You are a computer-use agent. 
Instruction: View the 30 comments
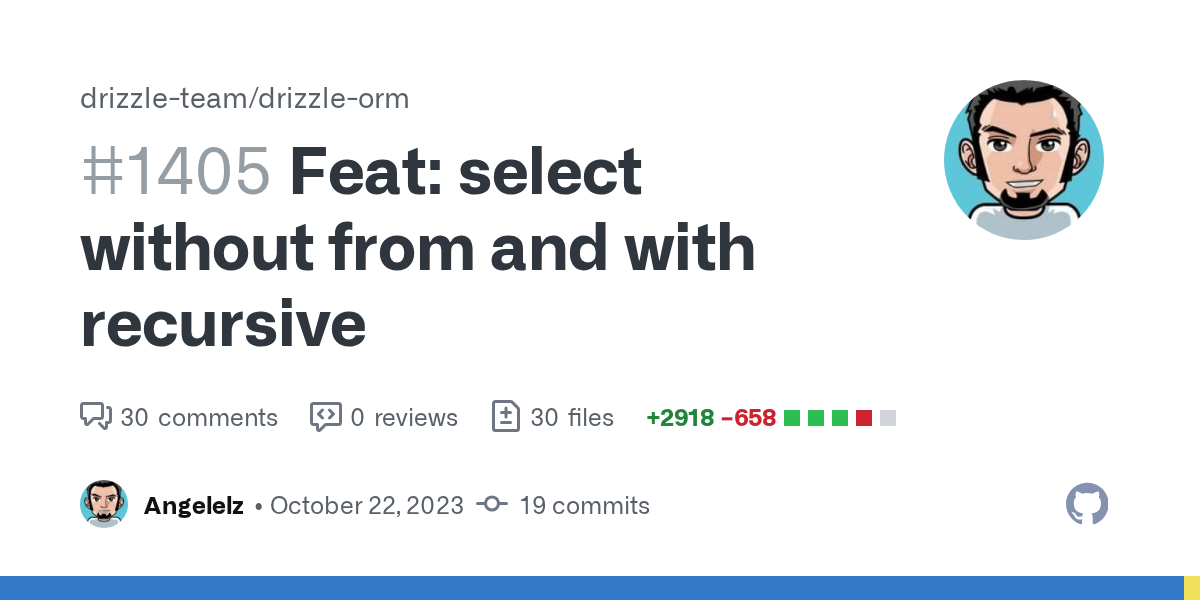[199, 417]
